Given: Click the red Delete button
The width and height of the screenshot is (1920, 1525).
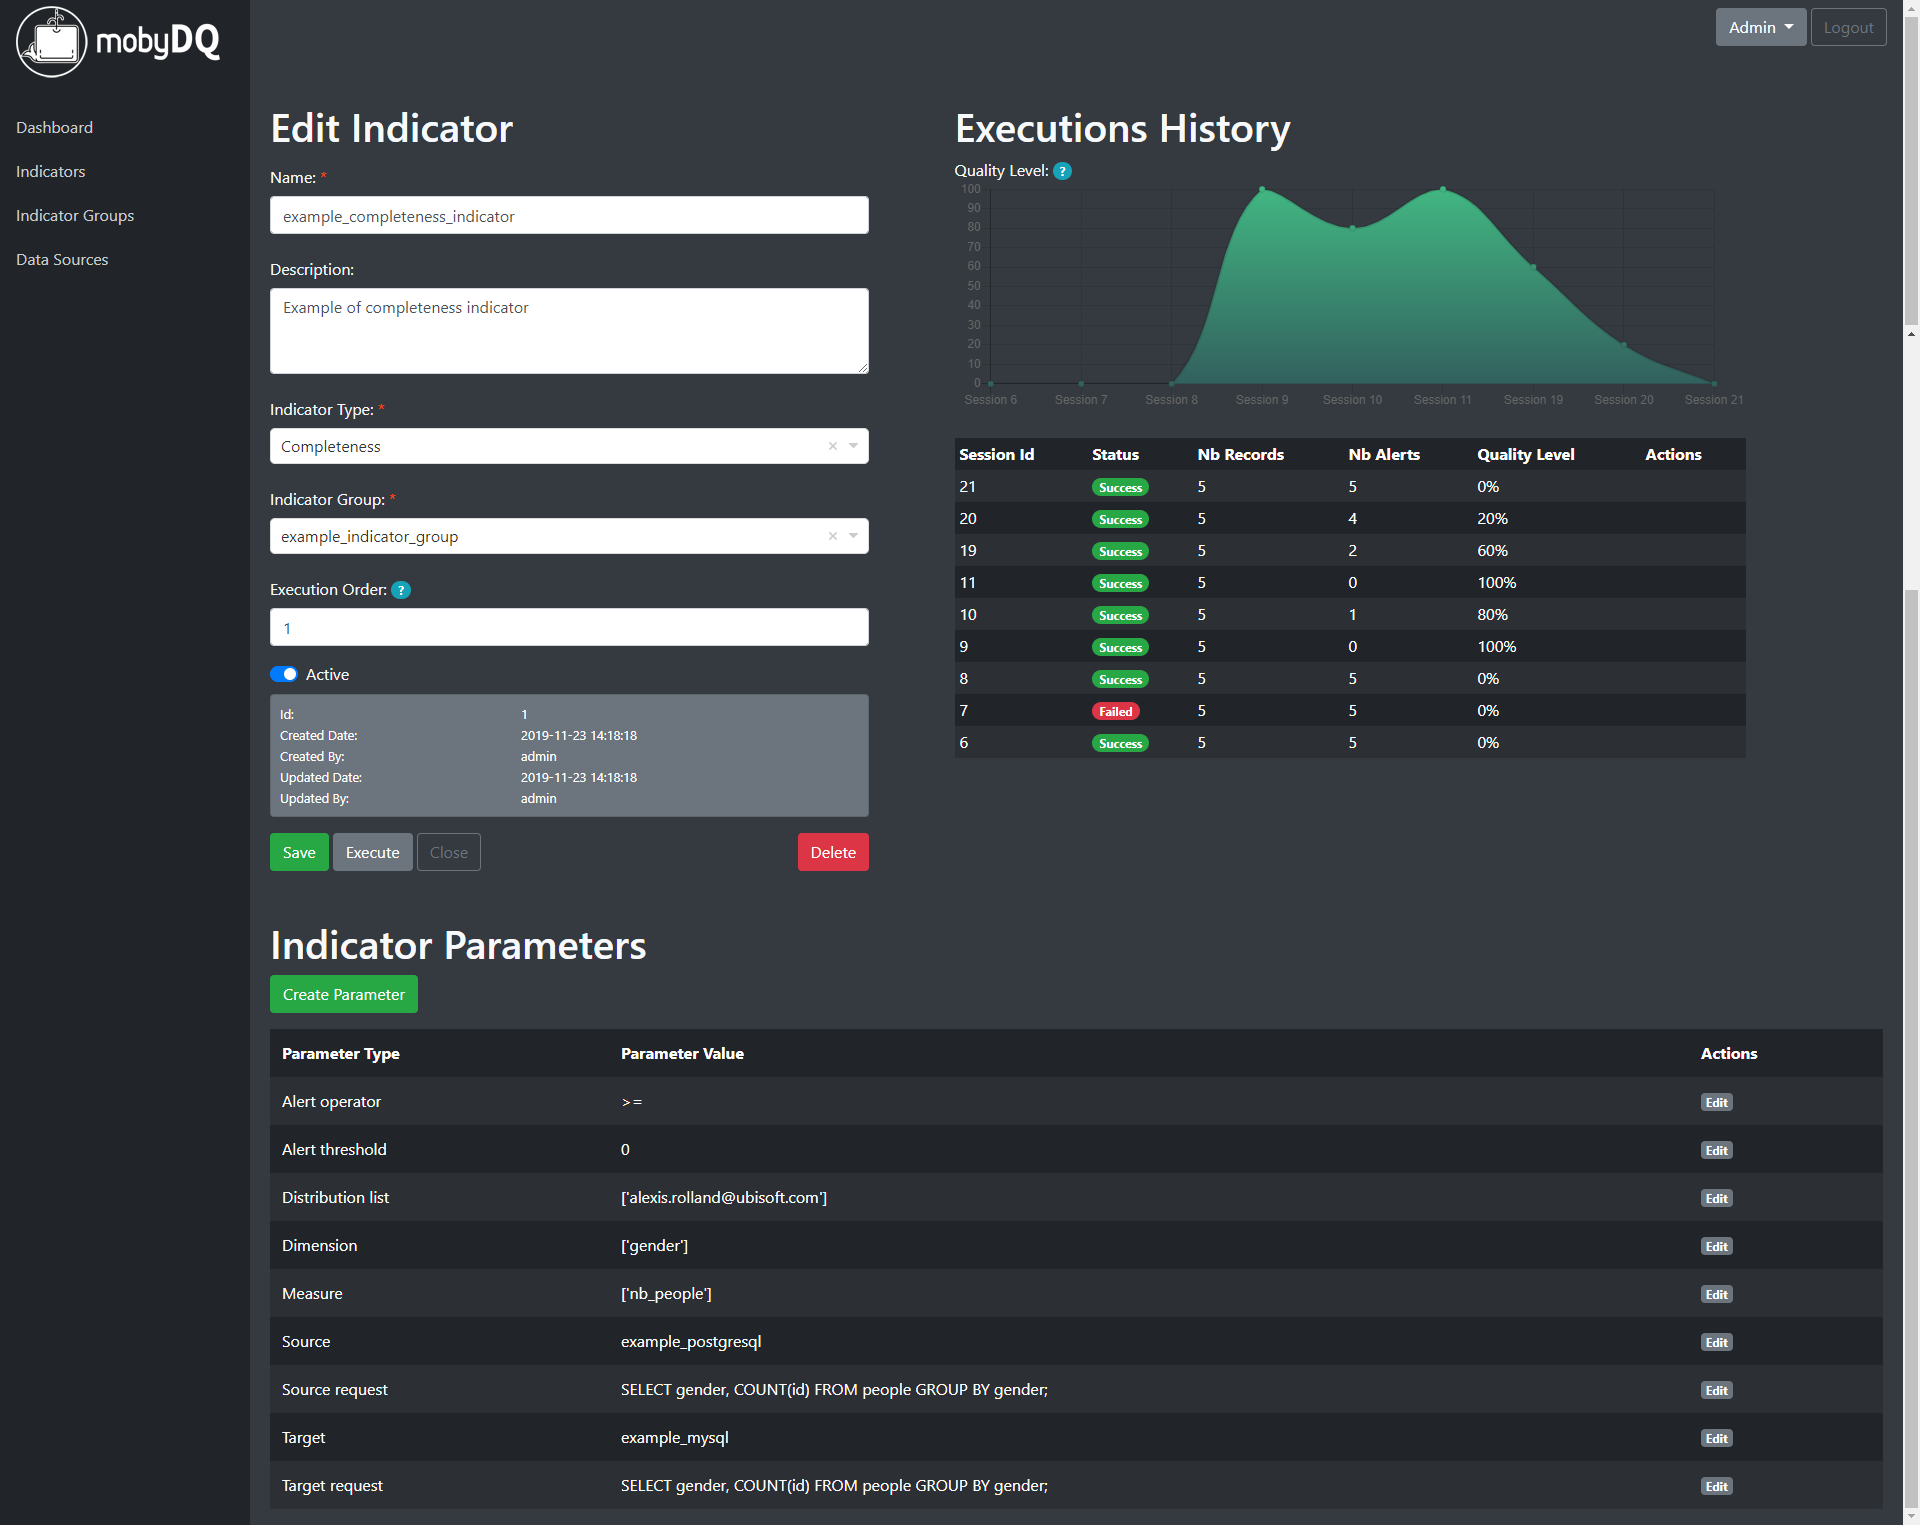Looking at the screenshot, I should 832,852.
